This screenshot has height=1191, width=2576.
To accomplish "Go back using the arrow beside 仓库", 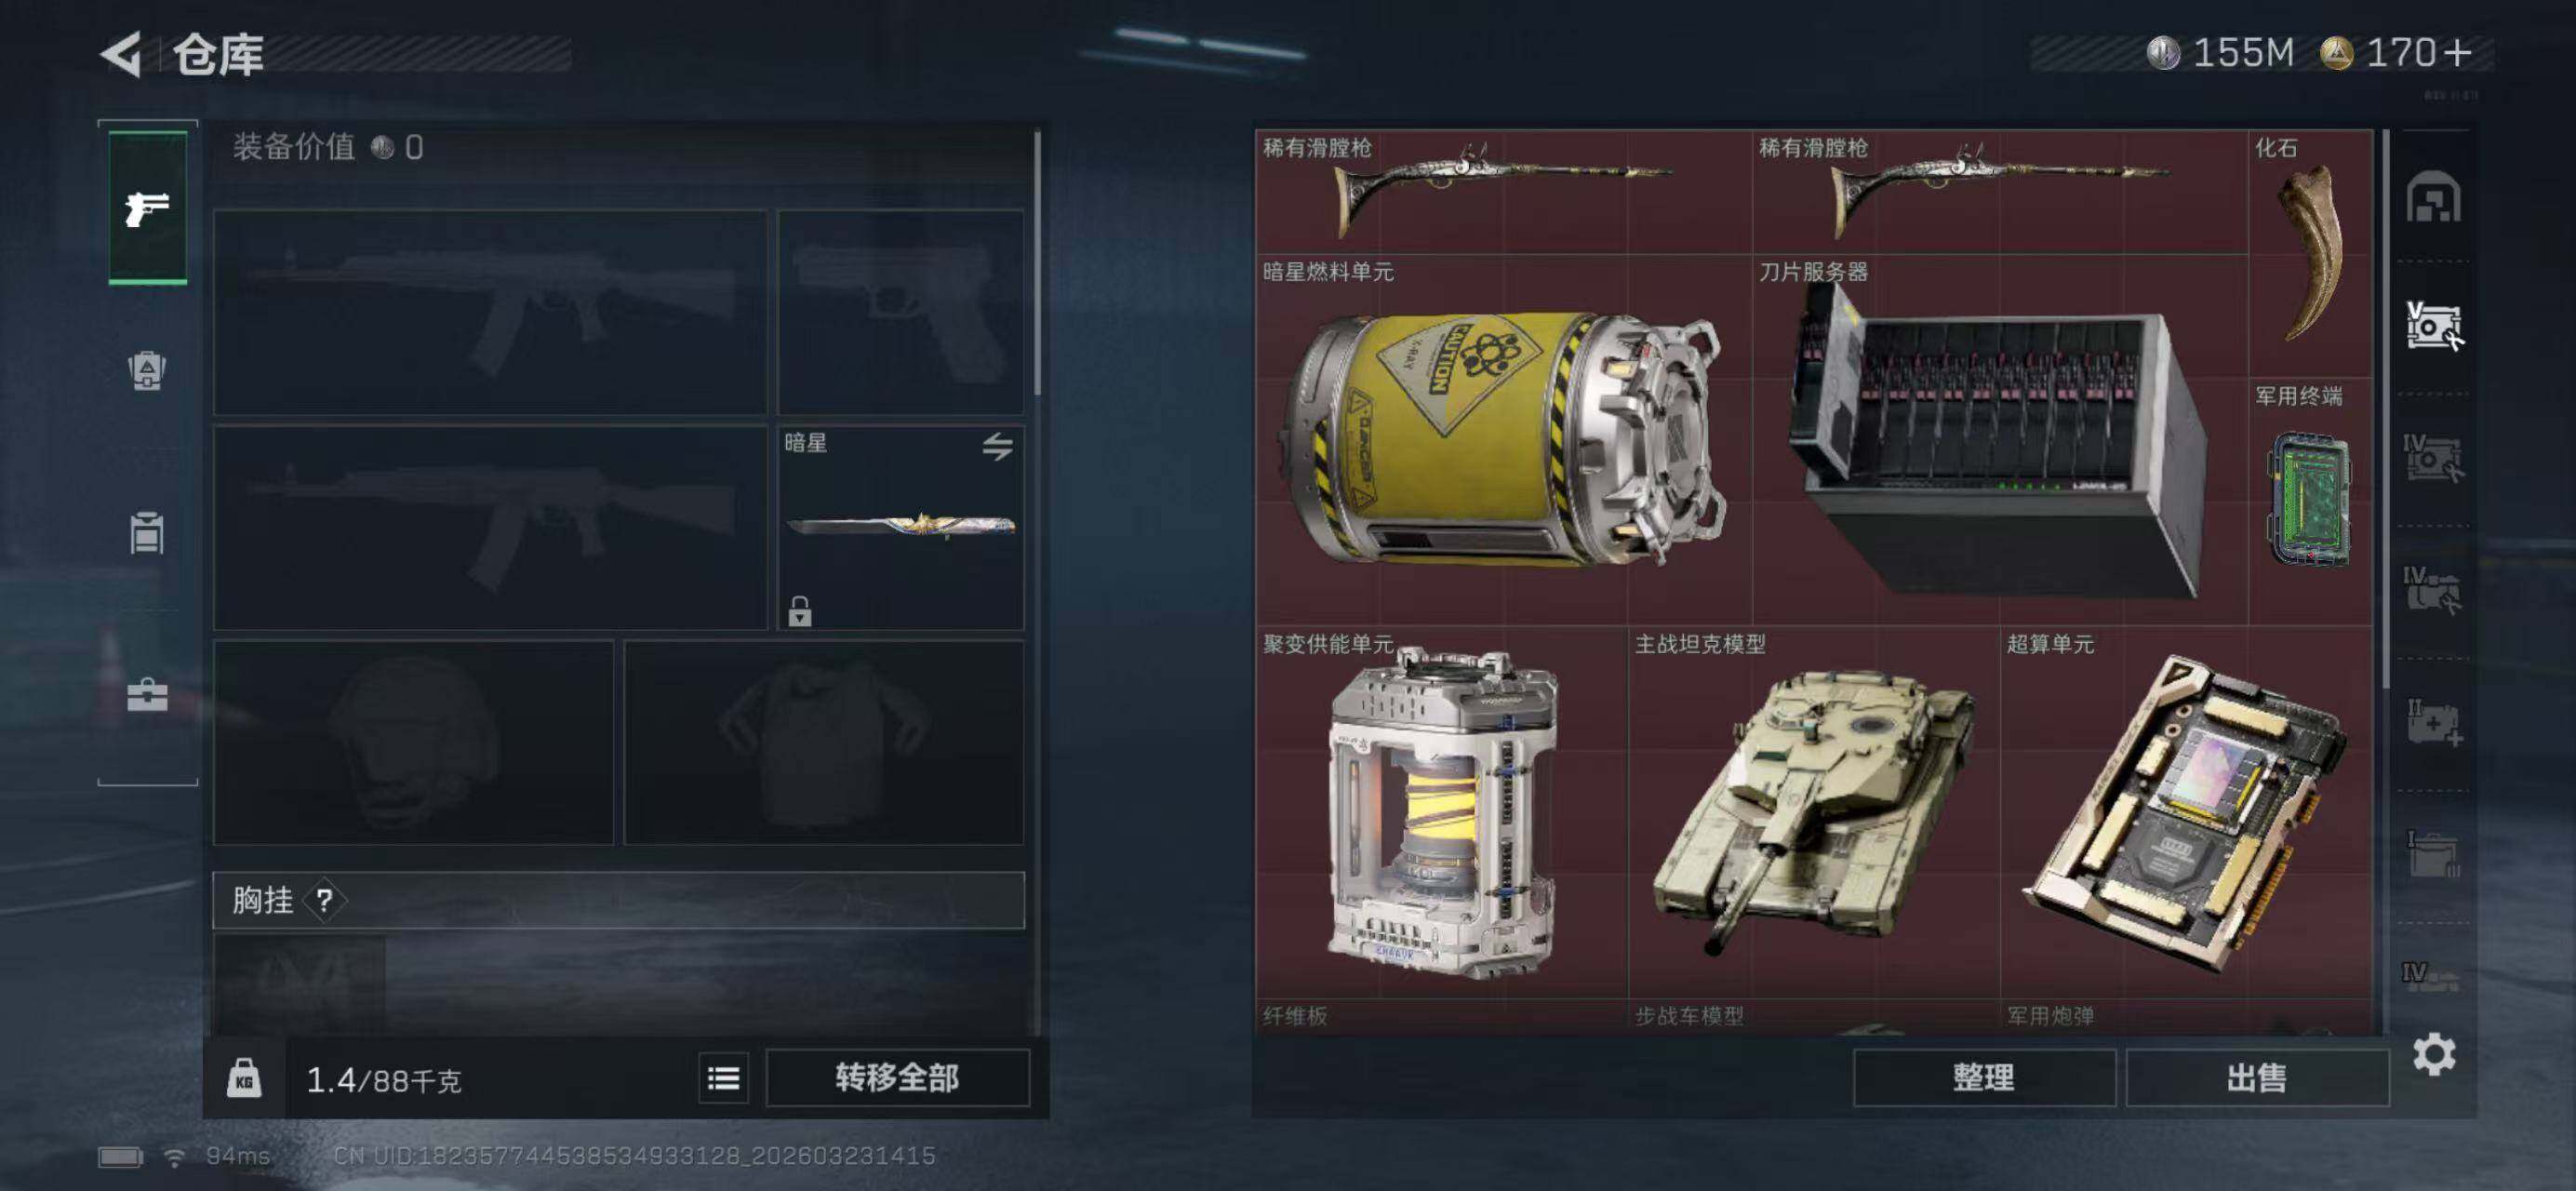I will pos(121,53).
